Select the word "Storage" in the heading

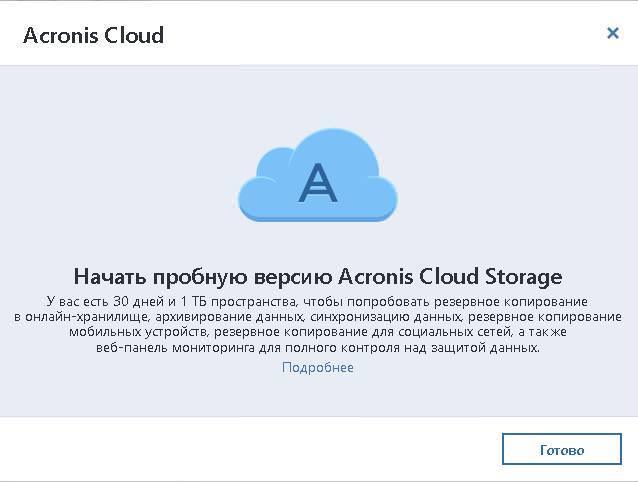pyautogui.click(x=523, y=278)
